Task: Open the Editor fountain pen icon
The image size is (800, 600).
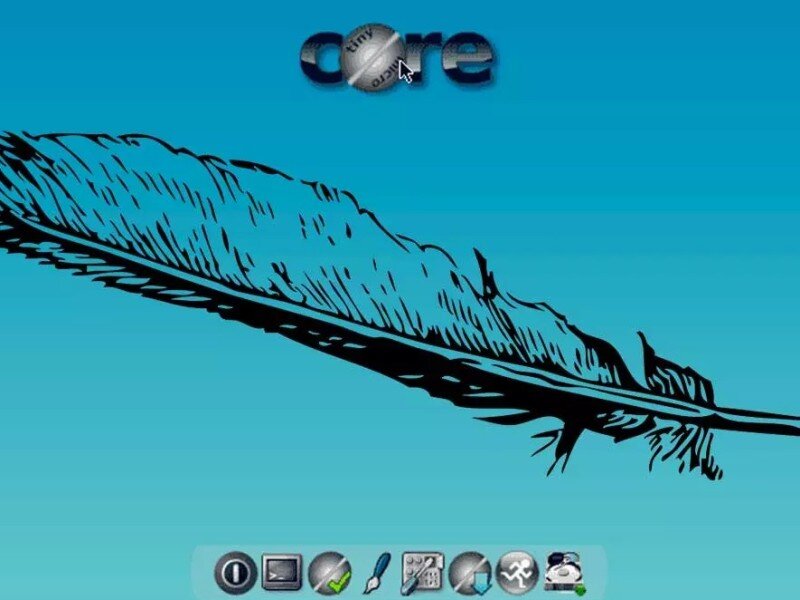Action: click(x=377, y=573)
